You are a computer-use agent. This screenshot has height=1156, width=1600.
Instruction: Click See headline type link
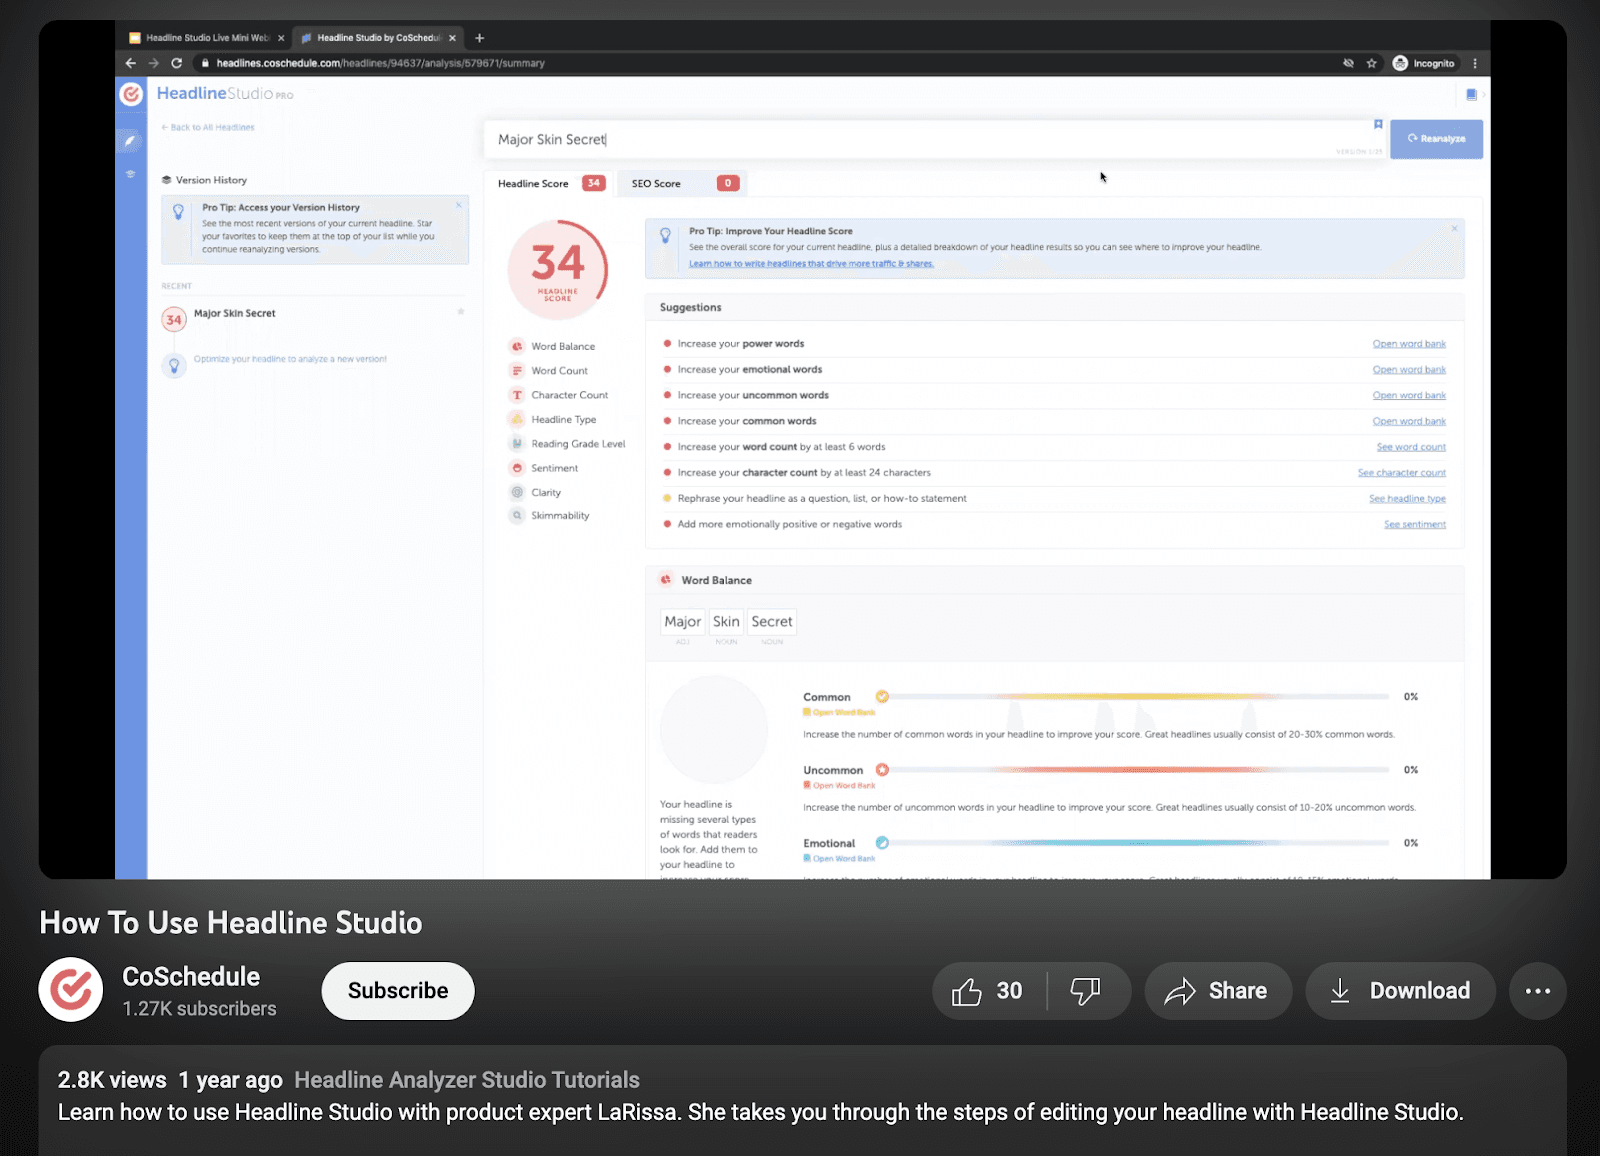(x=1407, y=499)
